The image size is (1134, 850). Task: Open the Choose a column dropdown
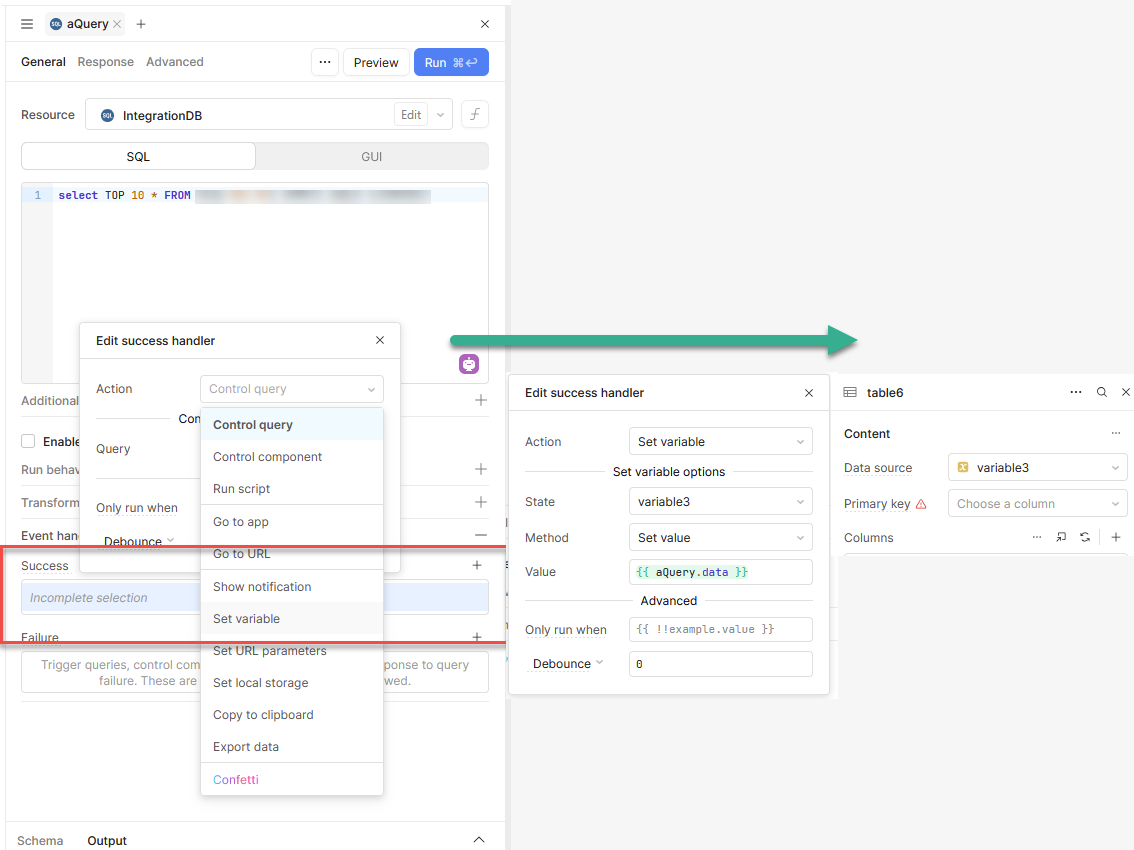pyautogui.click(x=1037, y=503)
